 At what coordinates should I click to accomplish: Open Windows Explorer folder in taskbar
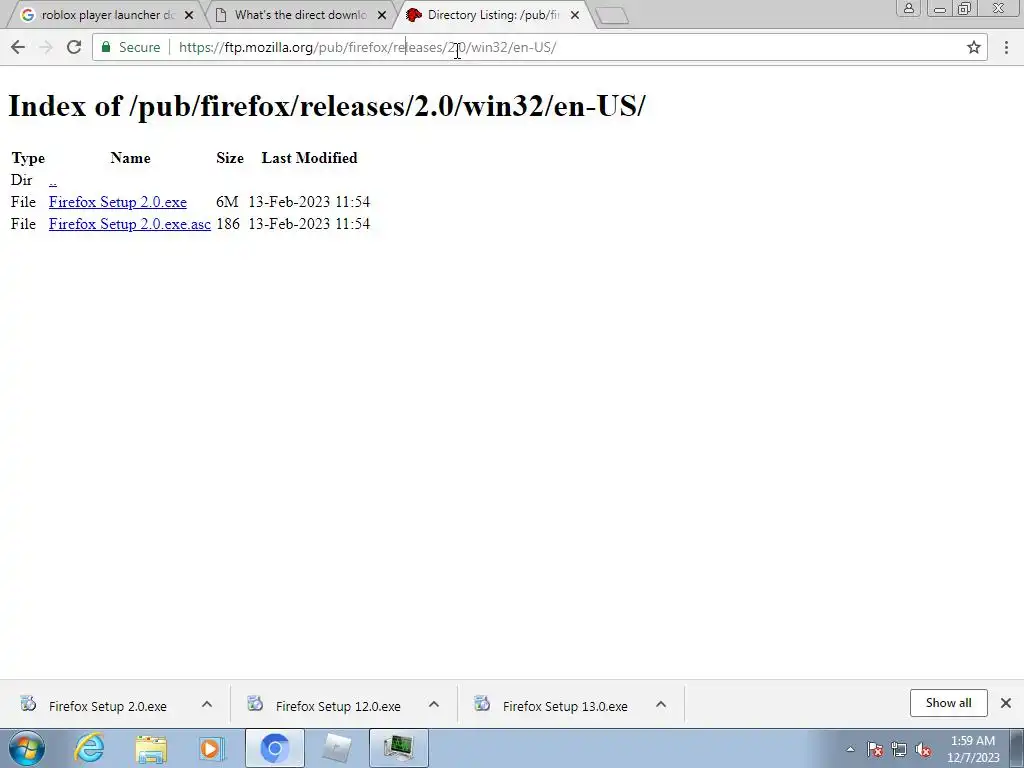(151, 748)
